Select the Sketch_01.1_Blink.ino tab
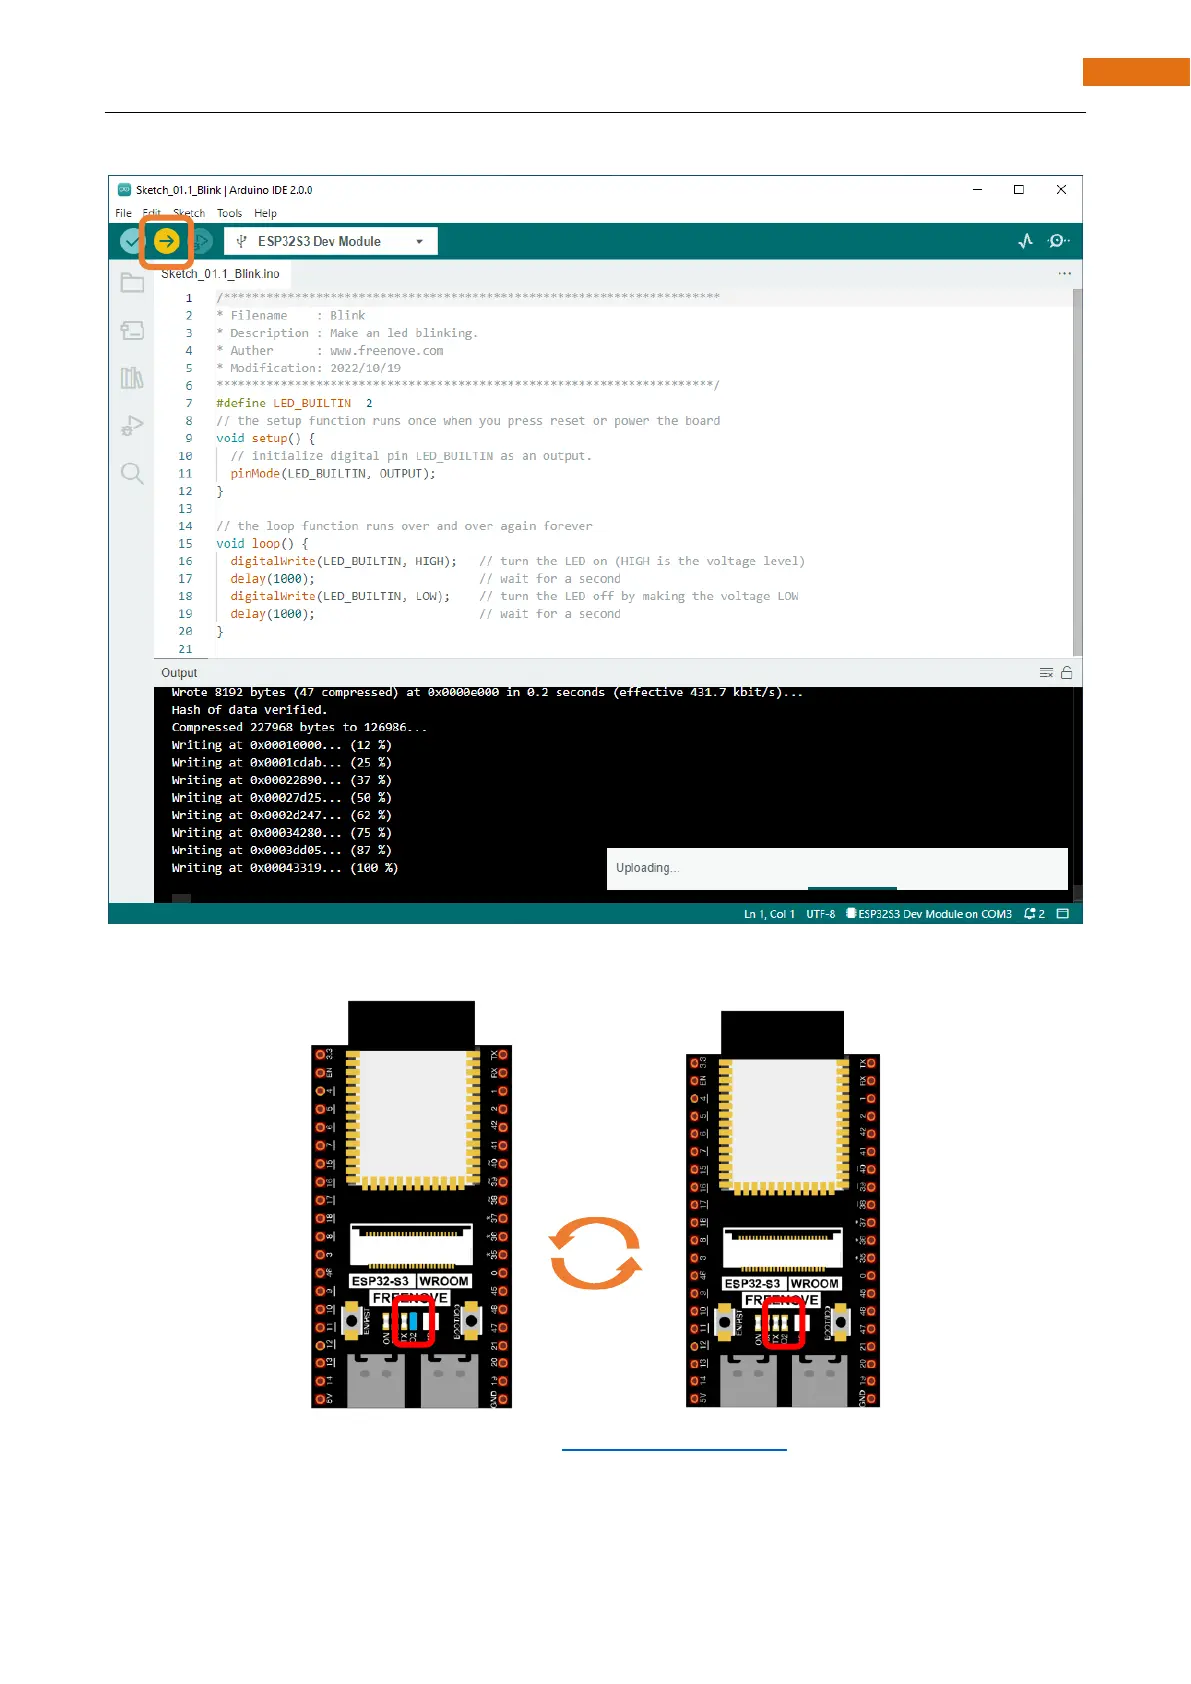 click(x=220, y=274)
